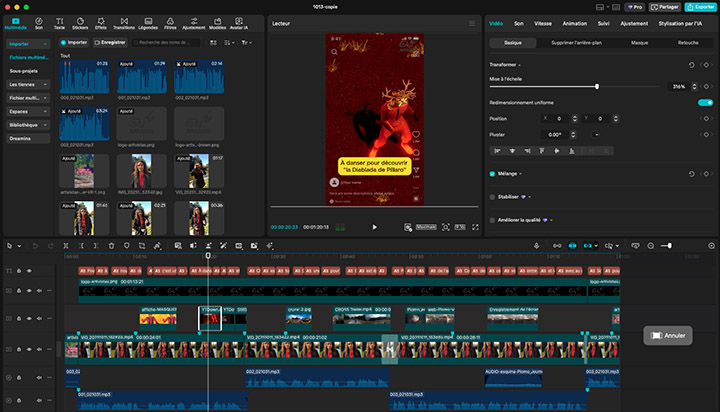Open the Avatar IA panel
The height and width of the screenshot is (412, 720).
coord(240,22)
